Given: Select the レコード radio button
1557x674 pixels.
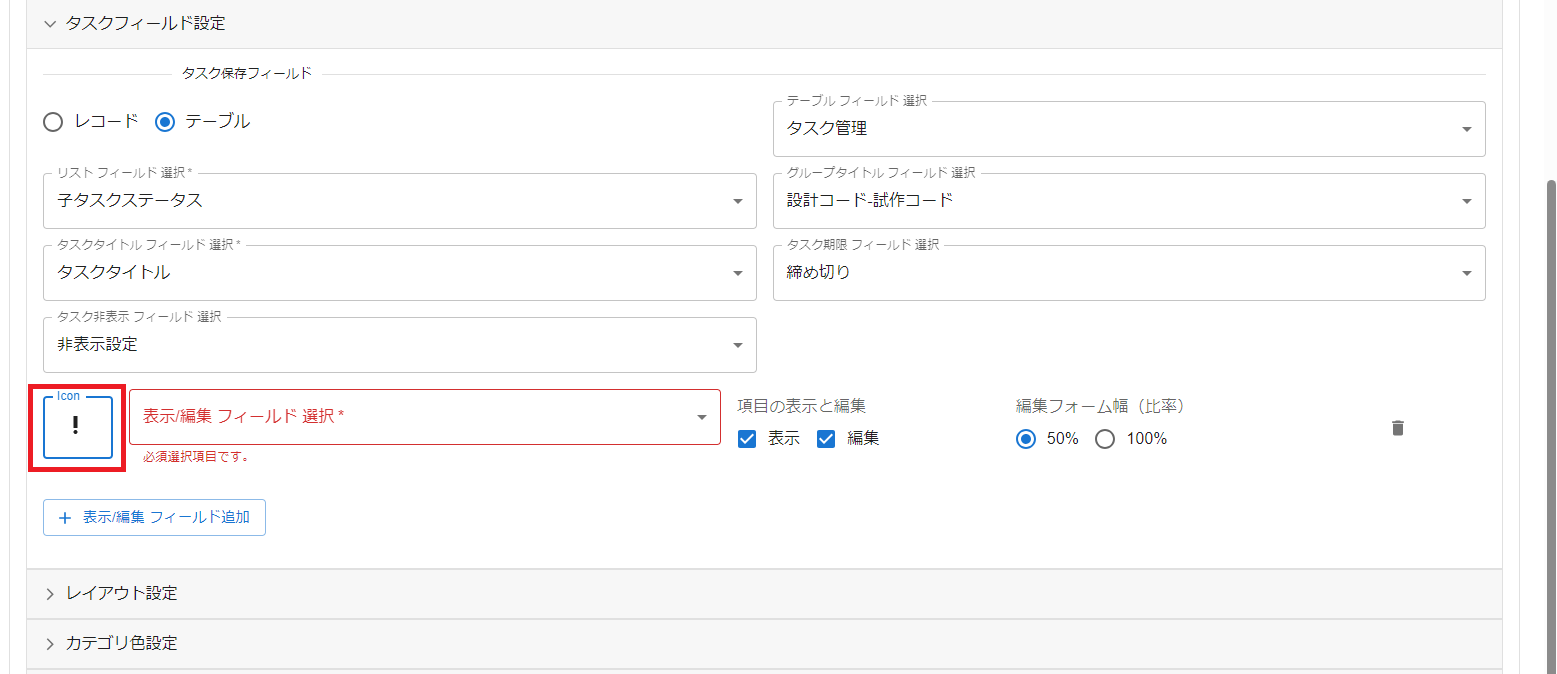Looking at the screenshot, I should coord(53,121).
